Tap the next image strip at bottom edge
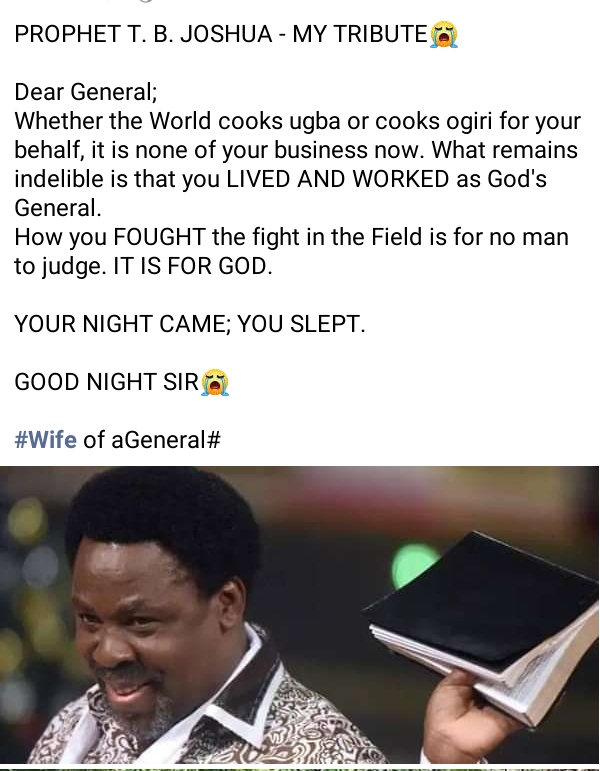The width and height of the screenshot is (600, 771). [300, 768]
